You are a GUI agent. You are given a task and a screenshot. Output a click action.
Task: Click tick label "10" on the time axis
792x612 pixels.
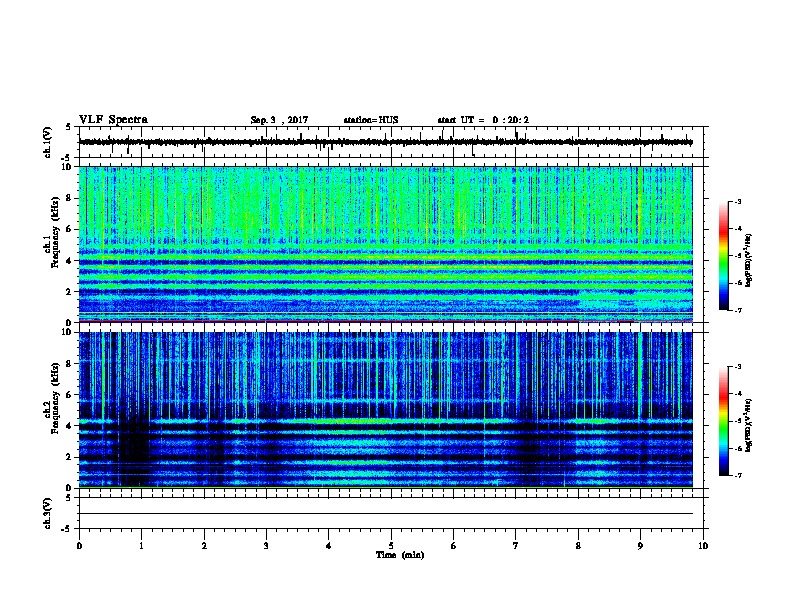tap(703, 546)
